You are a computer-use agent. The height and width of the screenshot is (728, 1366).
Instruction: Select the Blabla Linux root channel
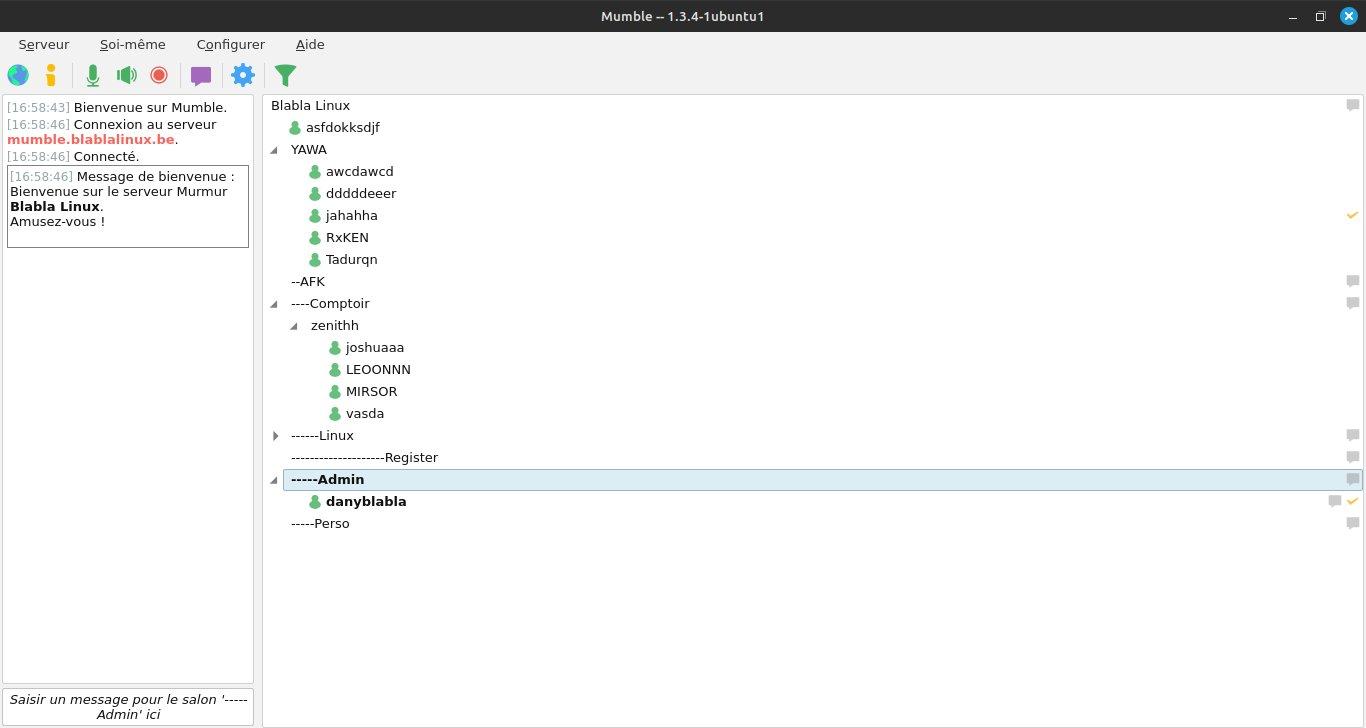(x=310, y=106)
